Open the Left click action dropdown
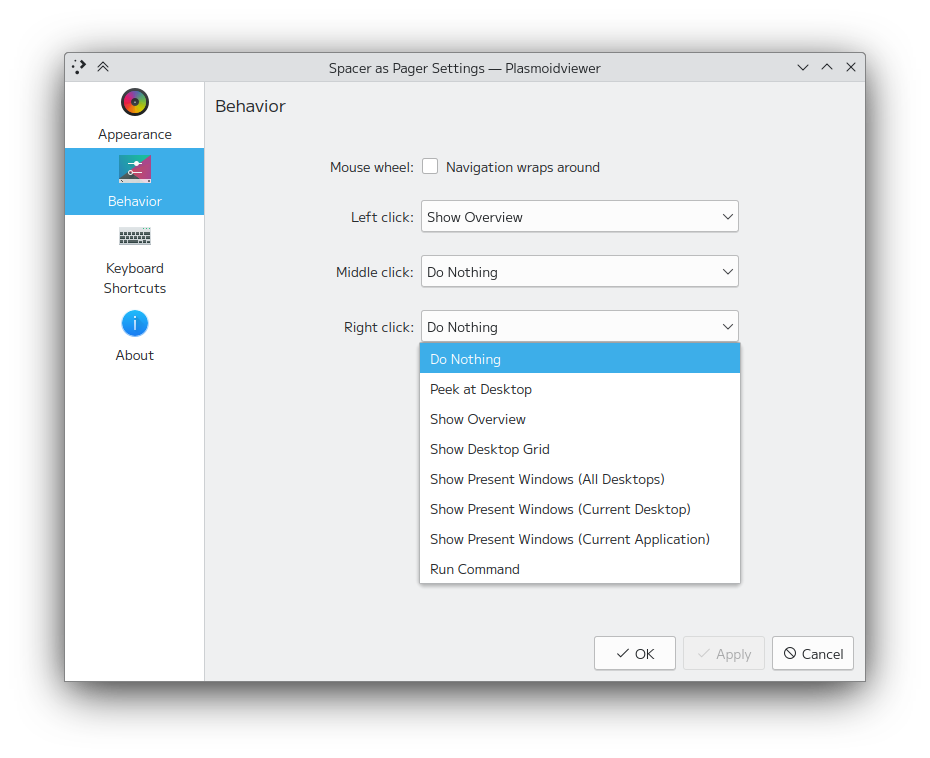The width and height of the screenshot is (930, 758). (579, 216)
